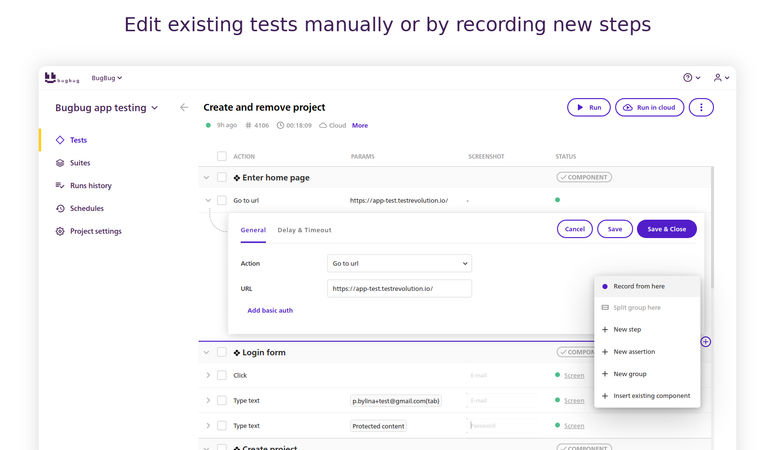The image size is (775, 450).
Task: Click the plus icon next to New assertion
Action: [x=604, y=352]
